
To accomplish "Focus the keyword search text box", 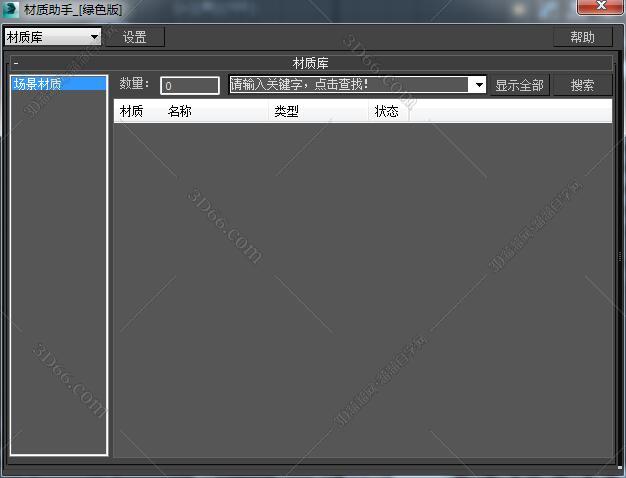I will 350,85.
